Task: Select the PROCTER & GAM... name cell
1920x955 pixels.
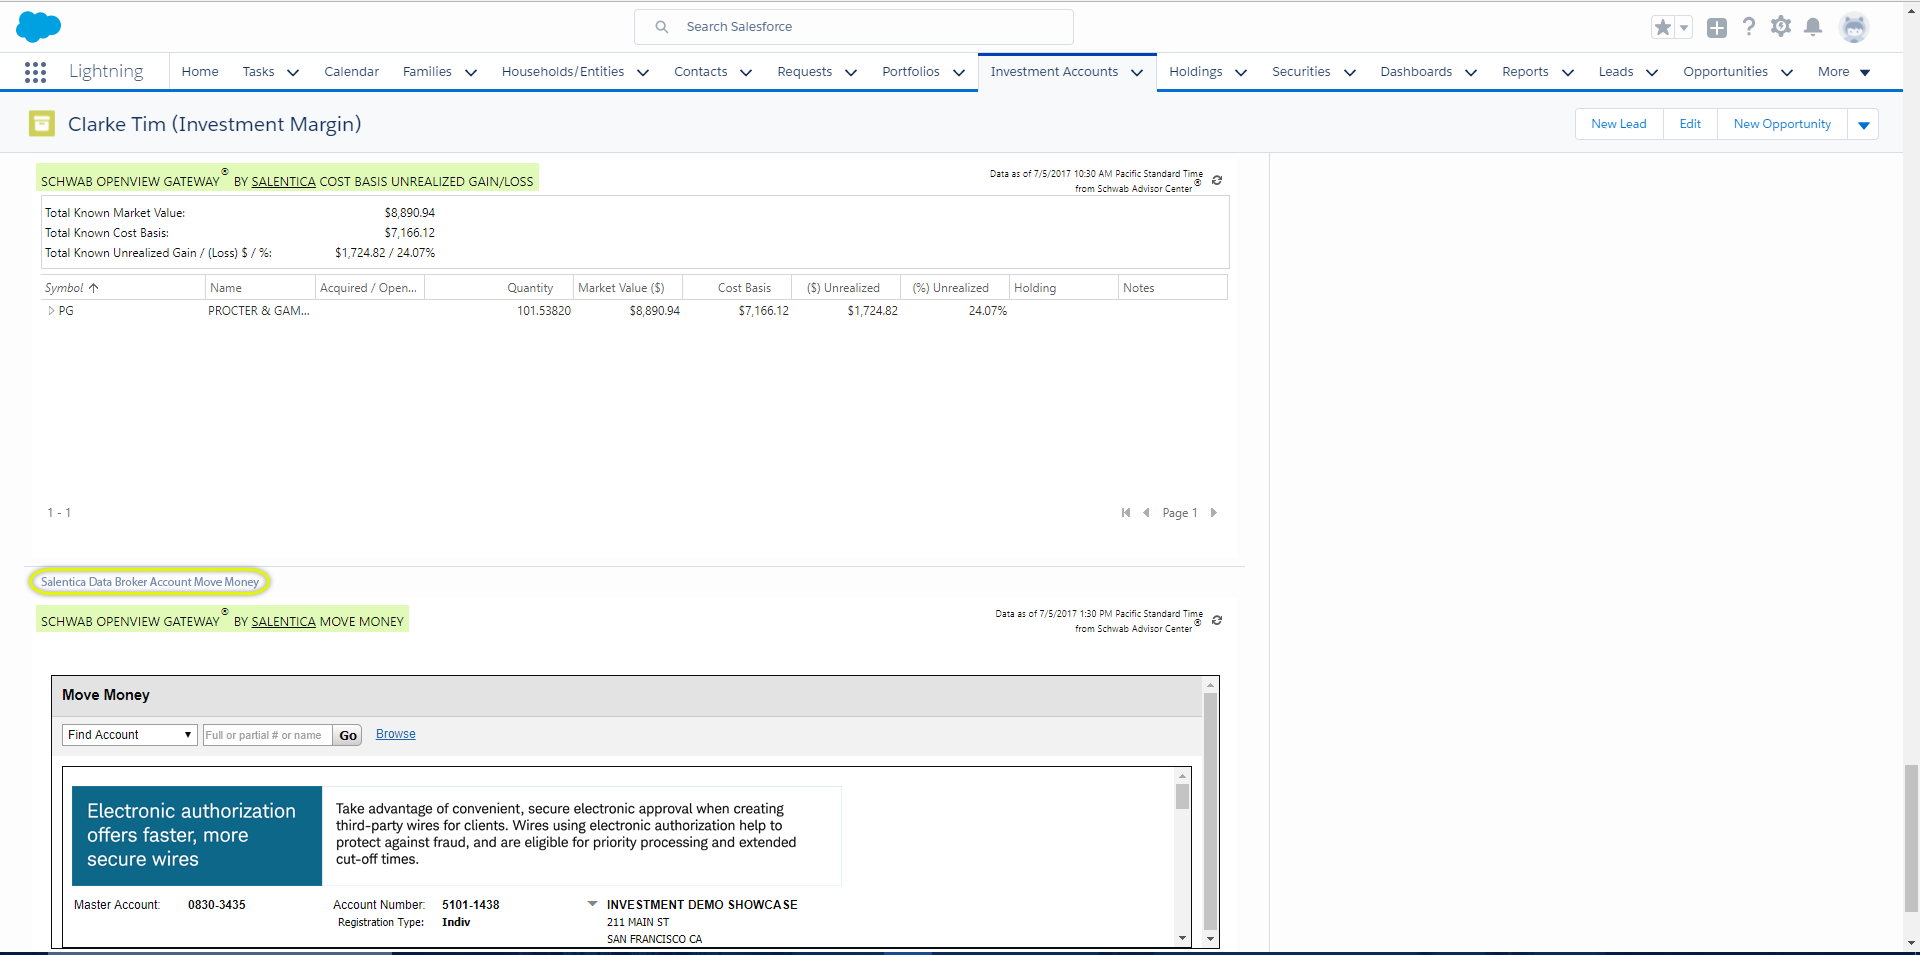Action: click(x=259, y=311)
